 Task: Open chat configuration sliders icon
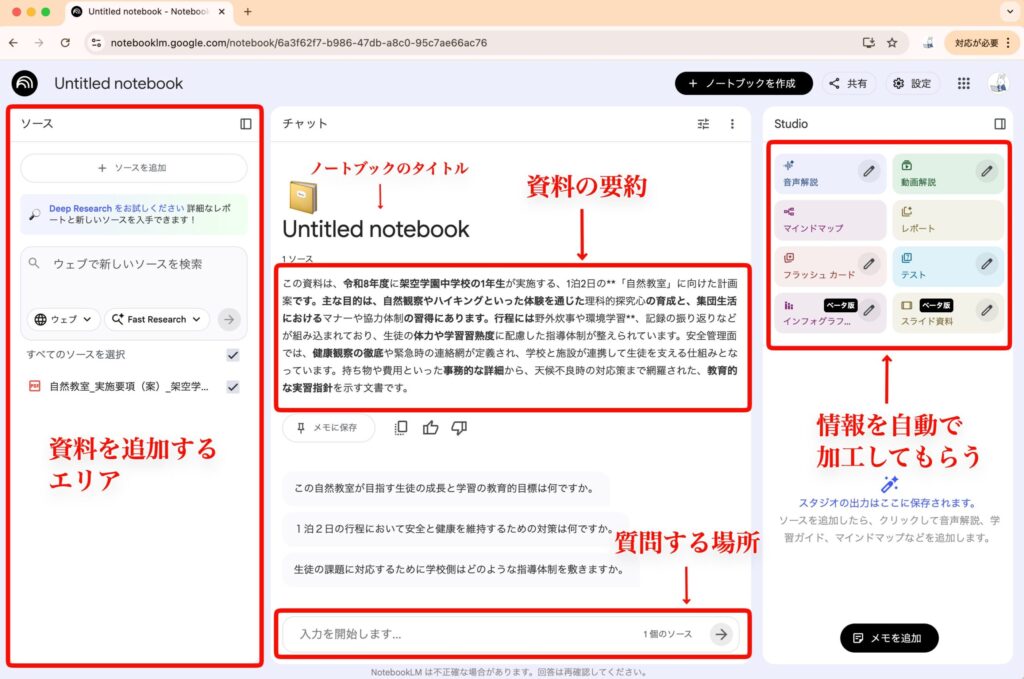click(703, 124)
